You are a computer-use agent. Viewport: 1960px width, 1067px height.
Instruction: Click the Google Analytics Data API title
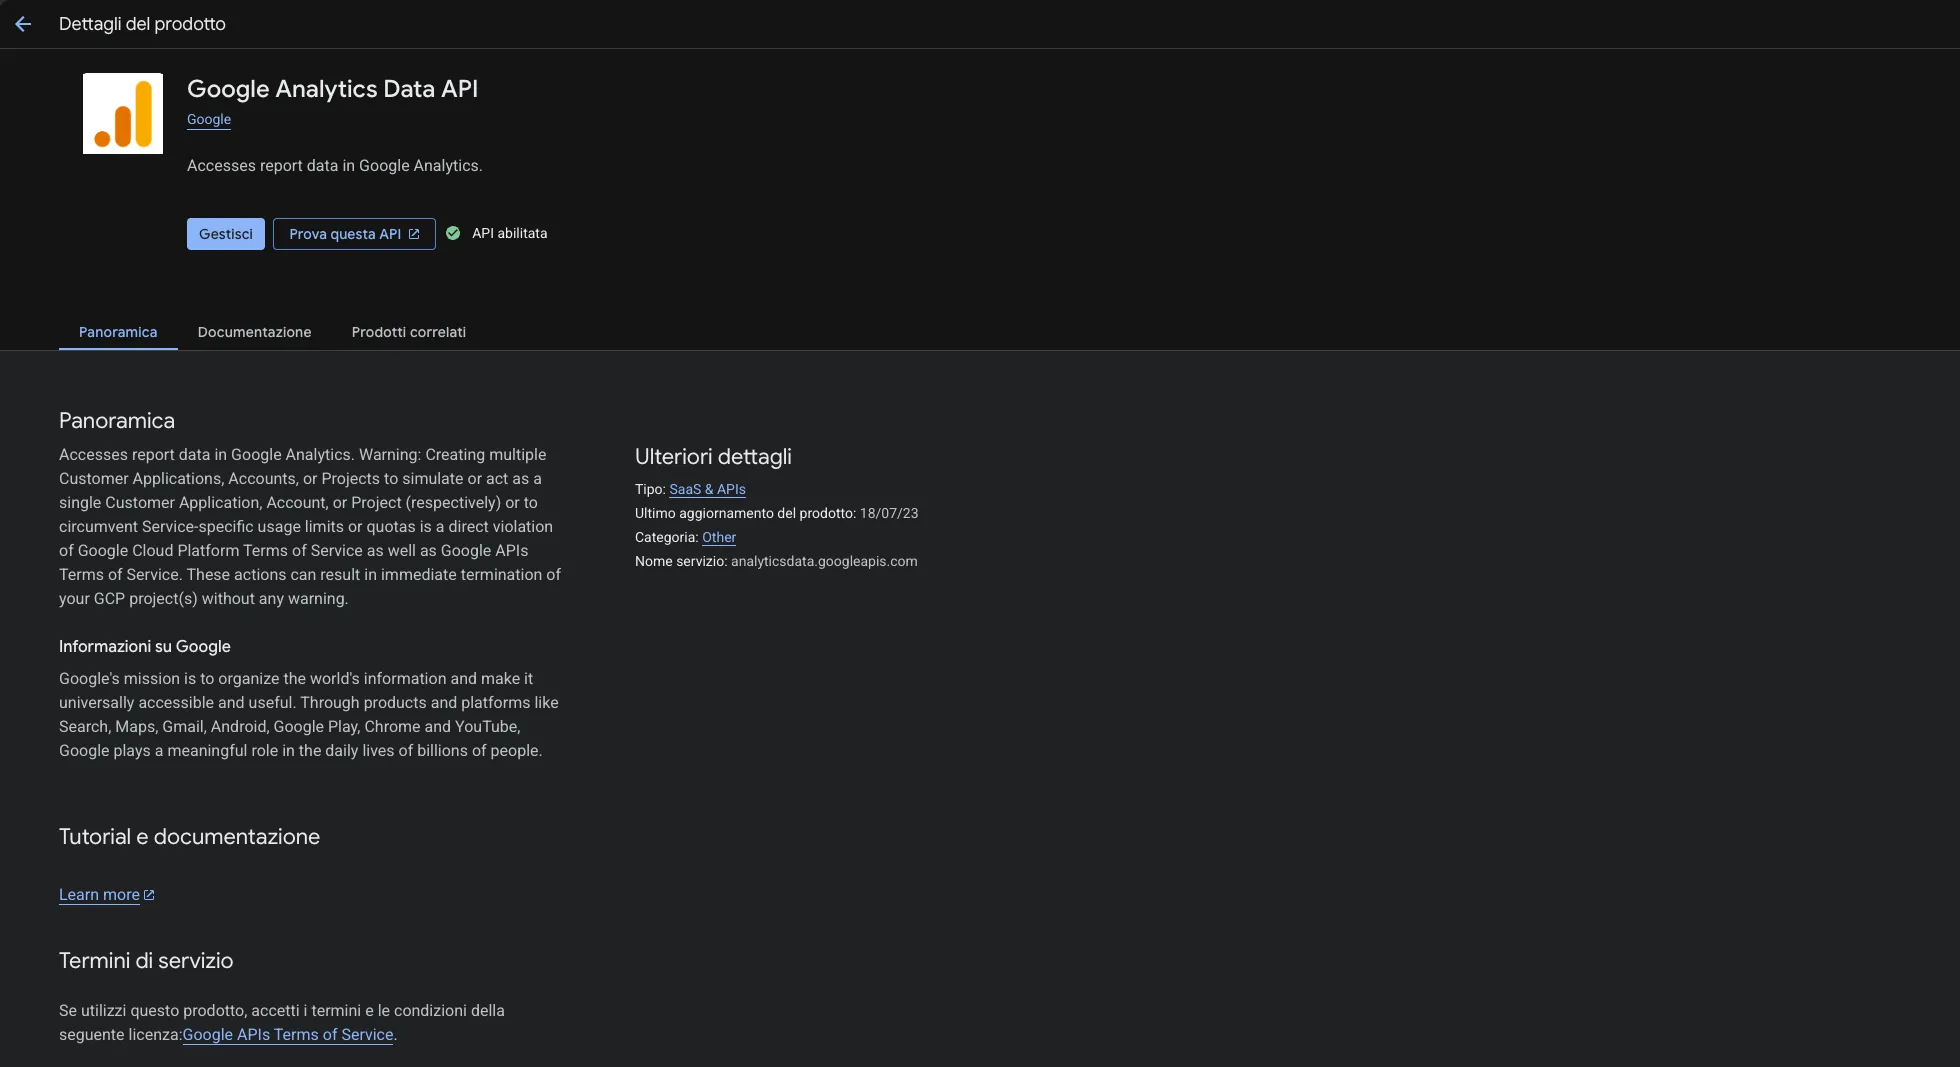pyautogui.click(x=332, y=89)
